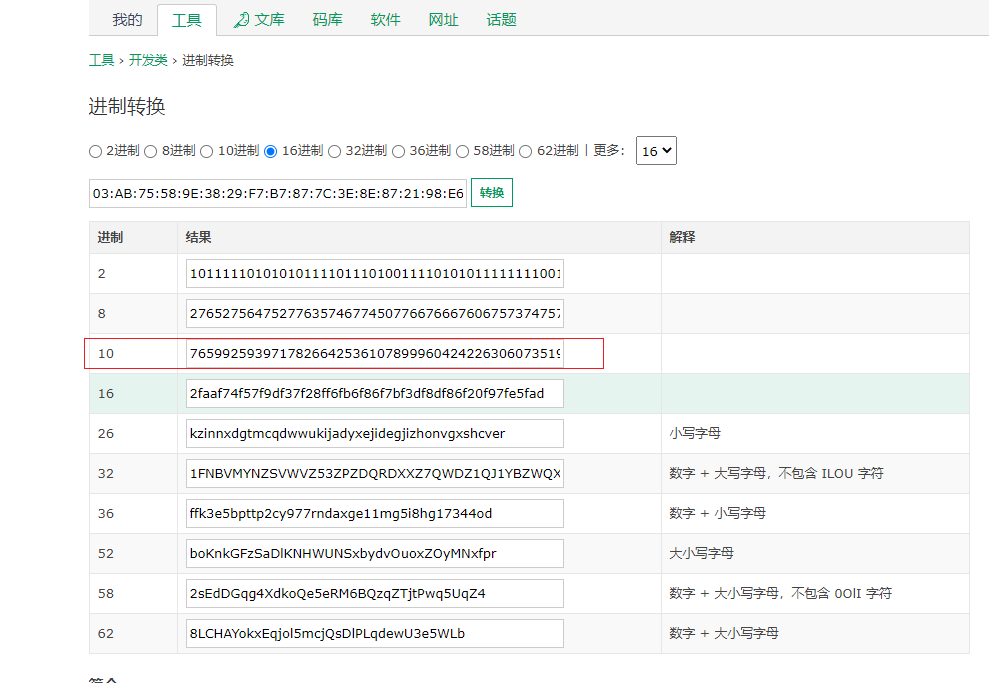Click the base 62 result field
989x683 pixels.
[375, 633]
